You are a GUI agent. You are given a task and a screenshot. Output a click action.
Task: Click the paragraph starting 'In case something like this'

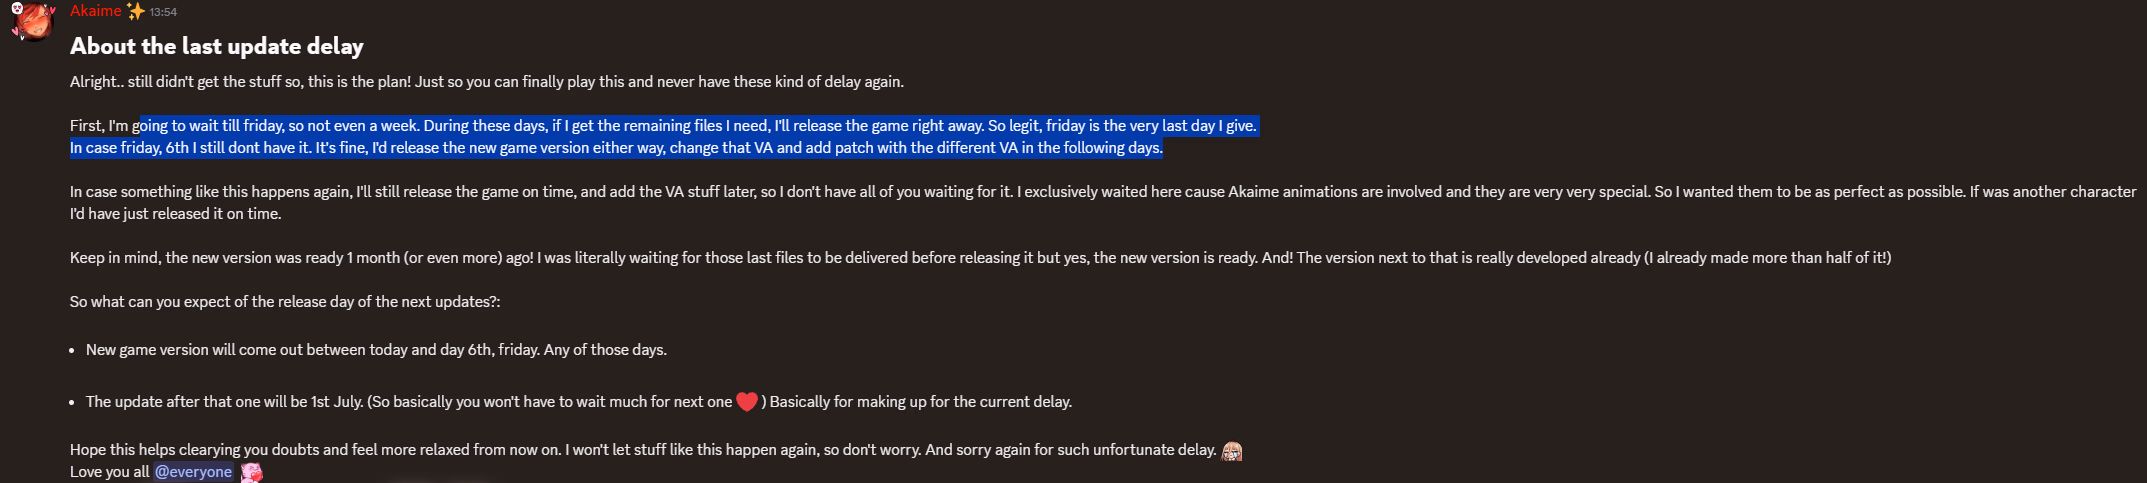1103,203
